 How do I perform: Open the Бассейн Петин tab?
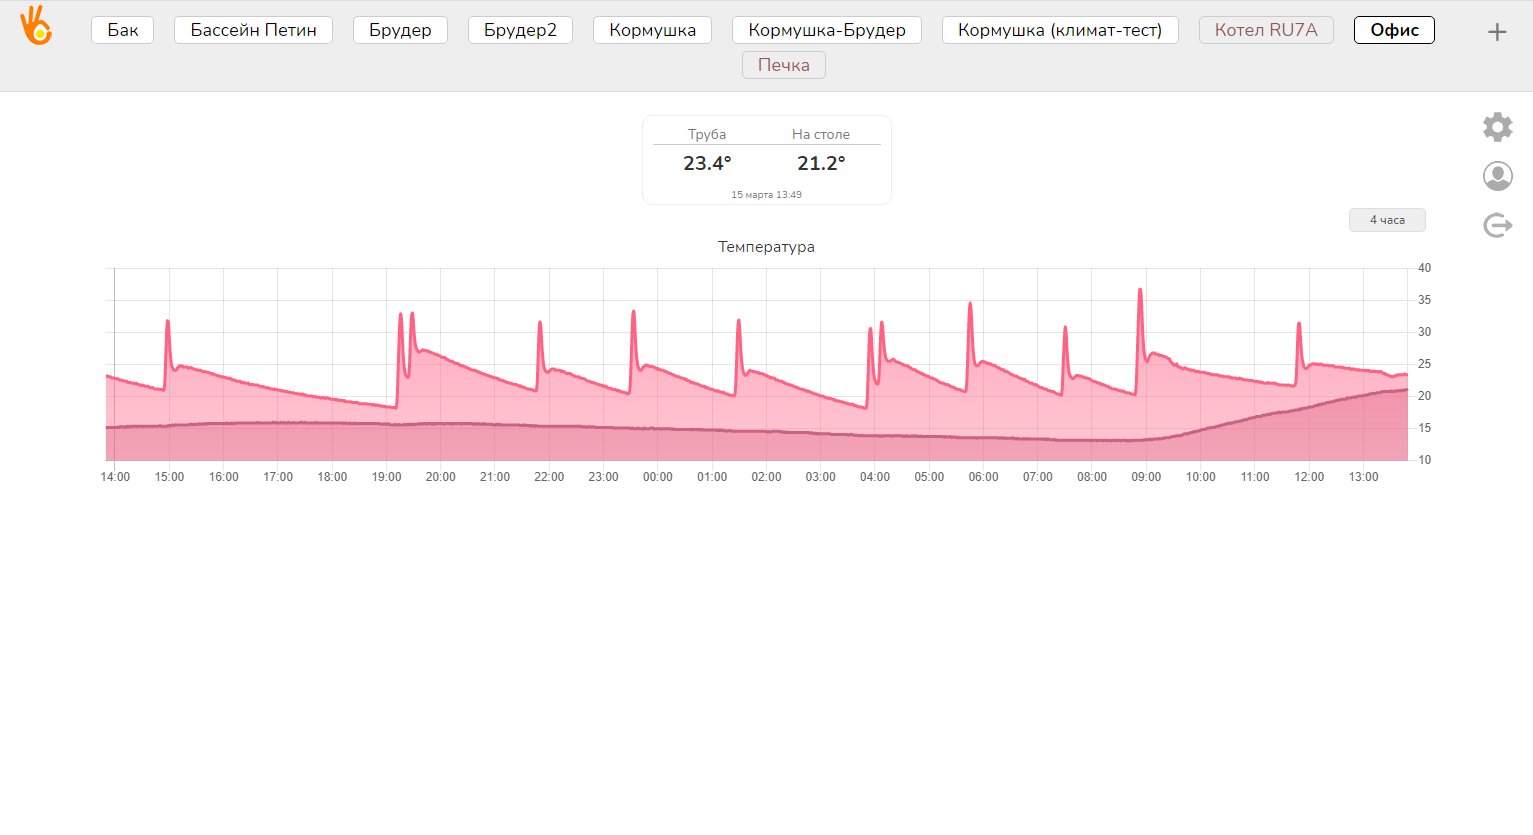click(x=253, y=30)
